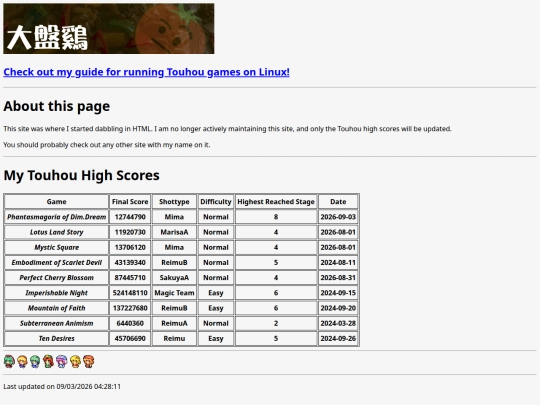Click the 'About this page' heading
Viewport: 540px width, 405px height.
tap(56, 106)
